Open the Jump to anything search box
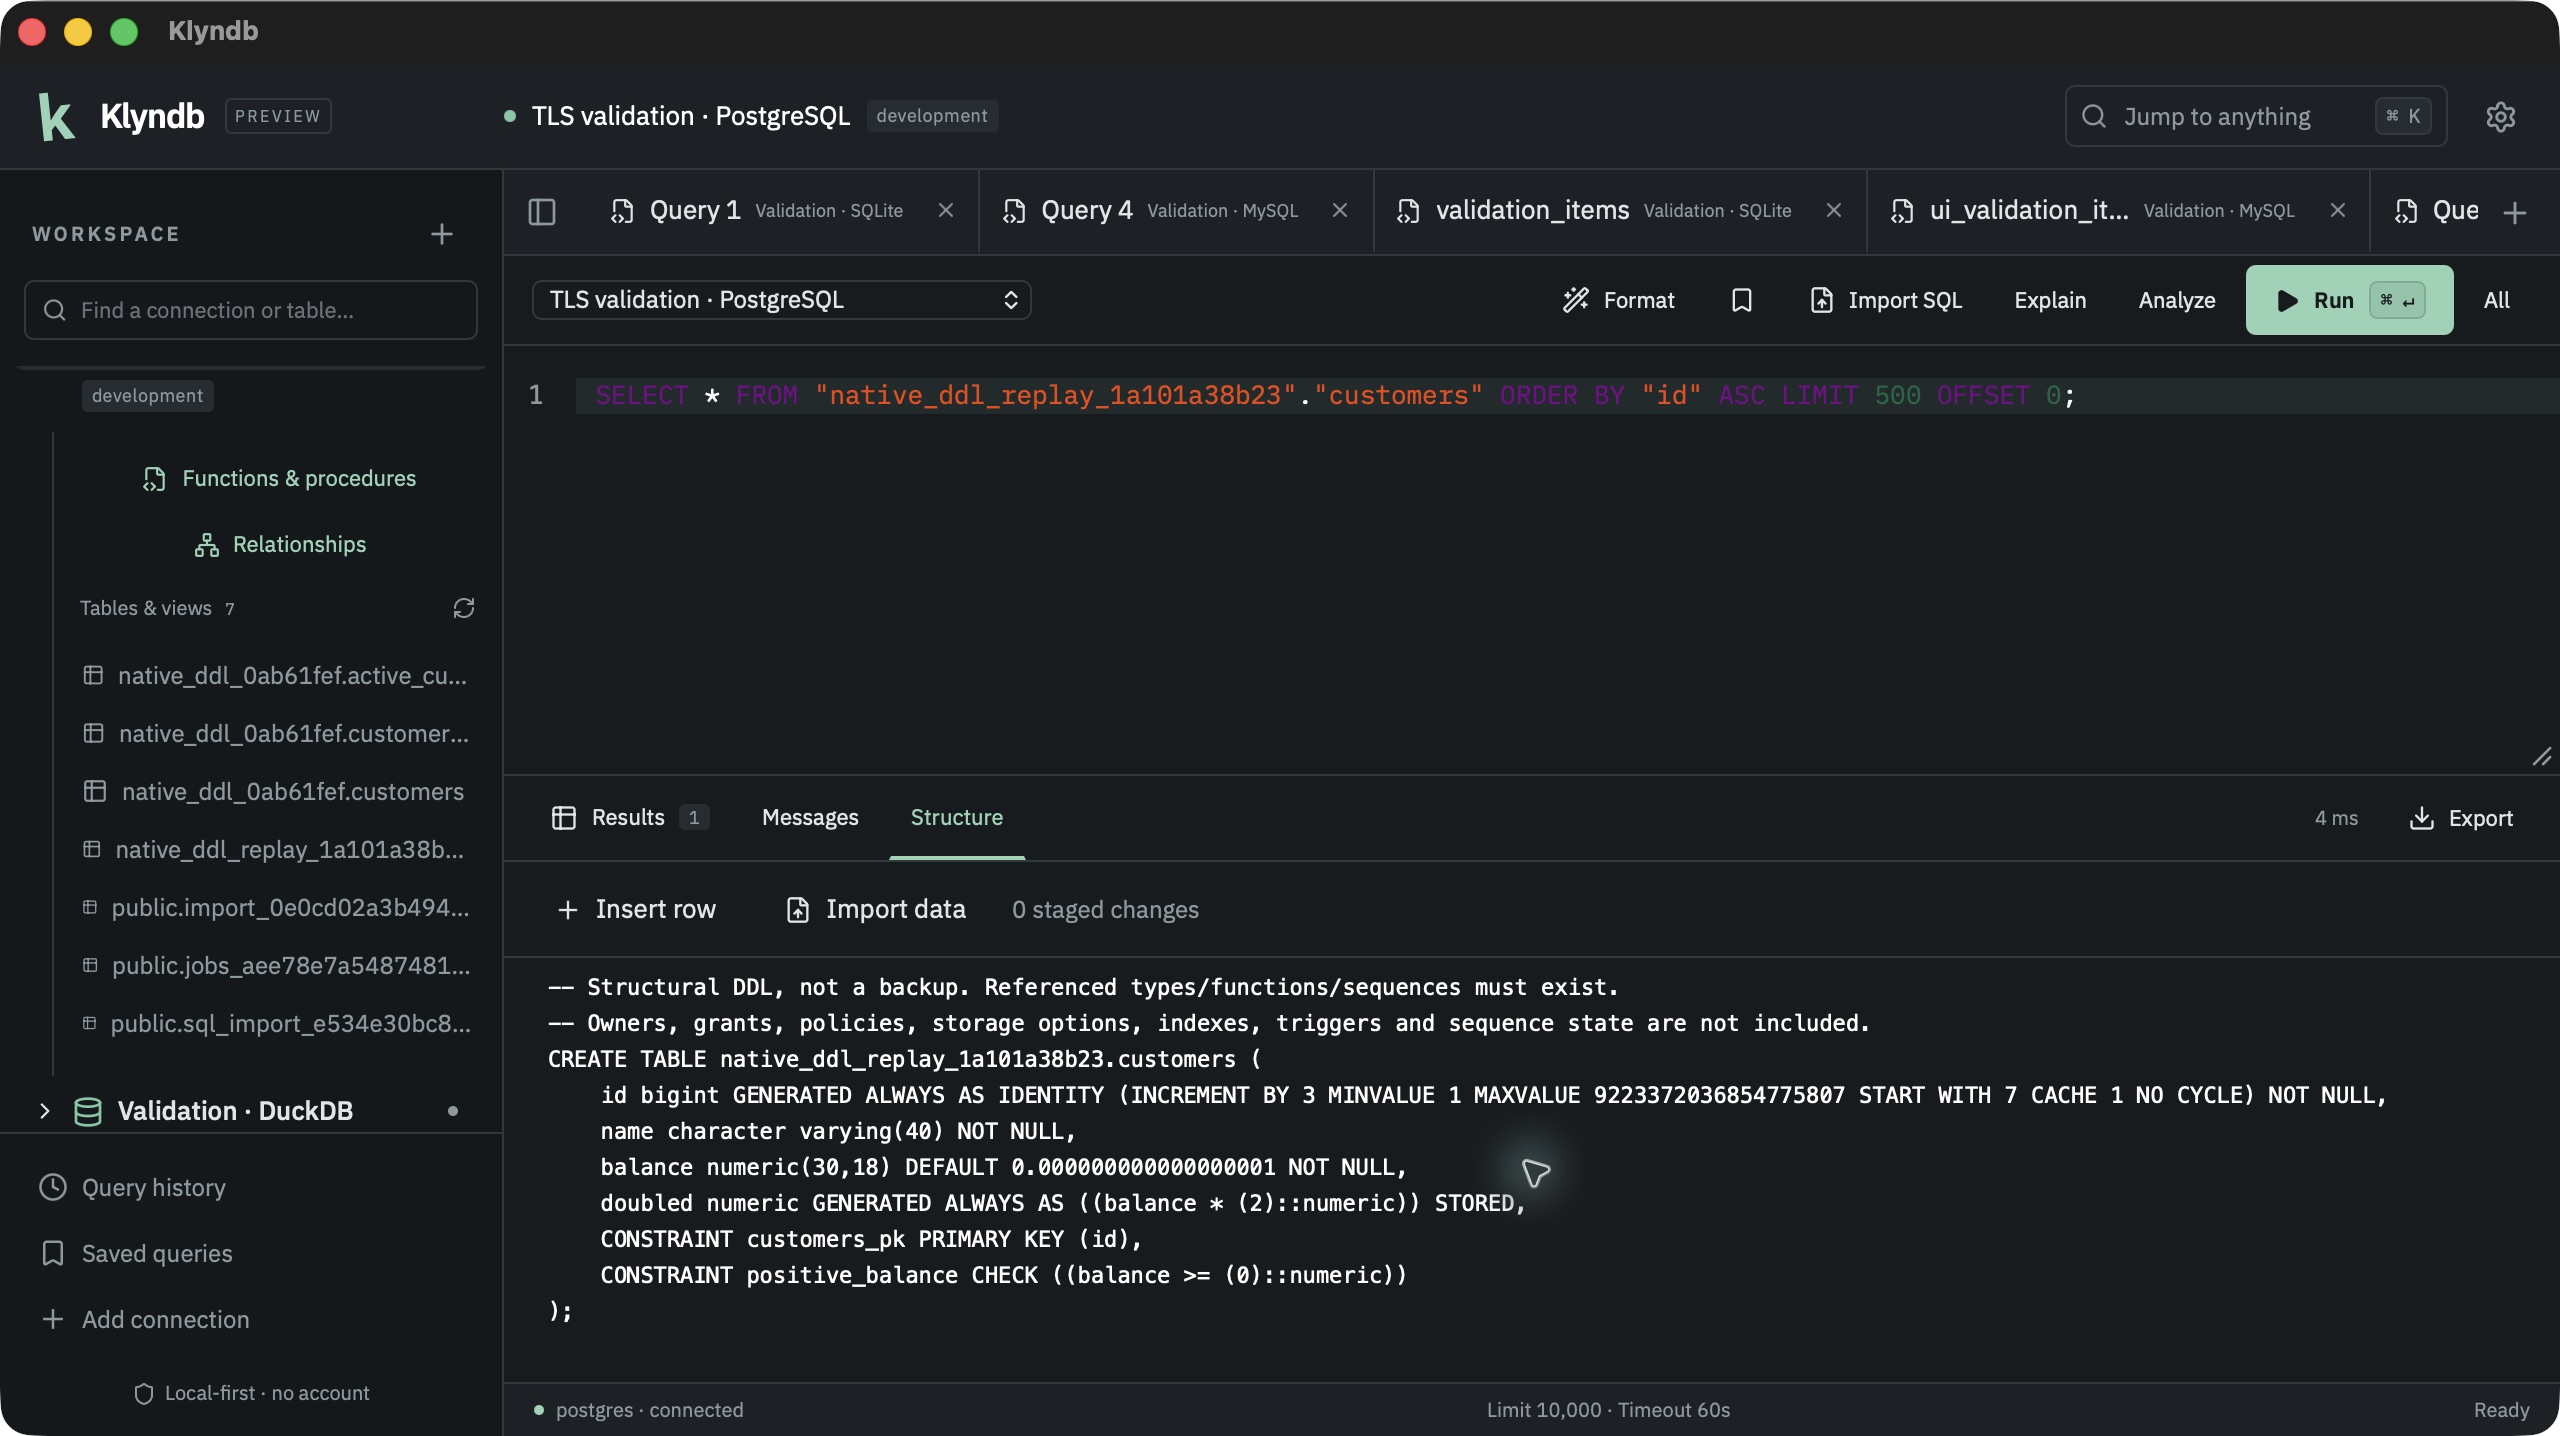The height and width of the screenshot is (1436, 2560). click(x=2255, y=116)
